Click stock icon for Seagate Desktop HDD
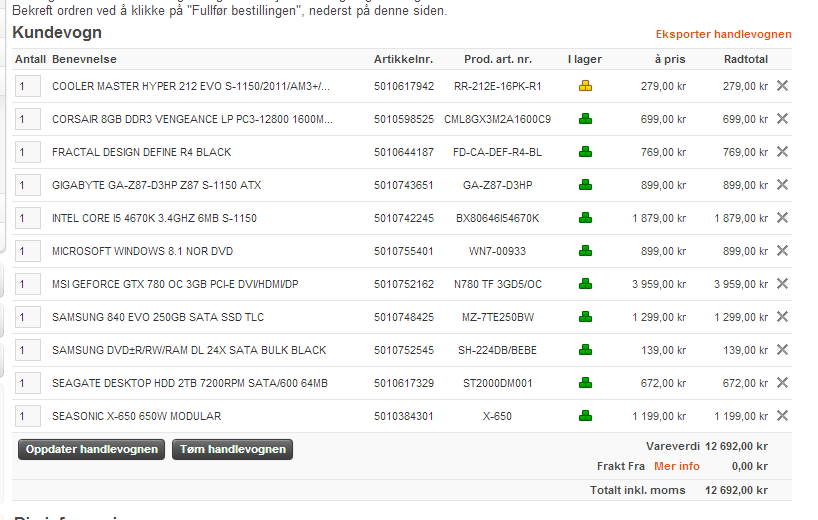818x520 pixels. coord(585,383)
